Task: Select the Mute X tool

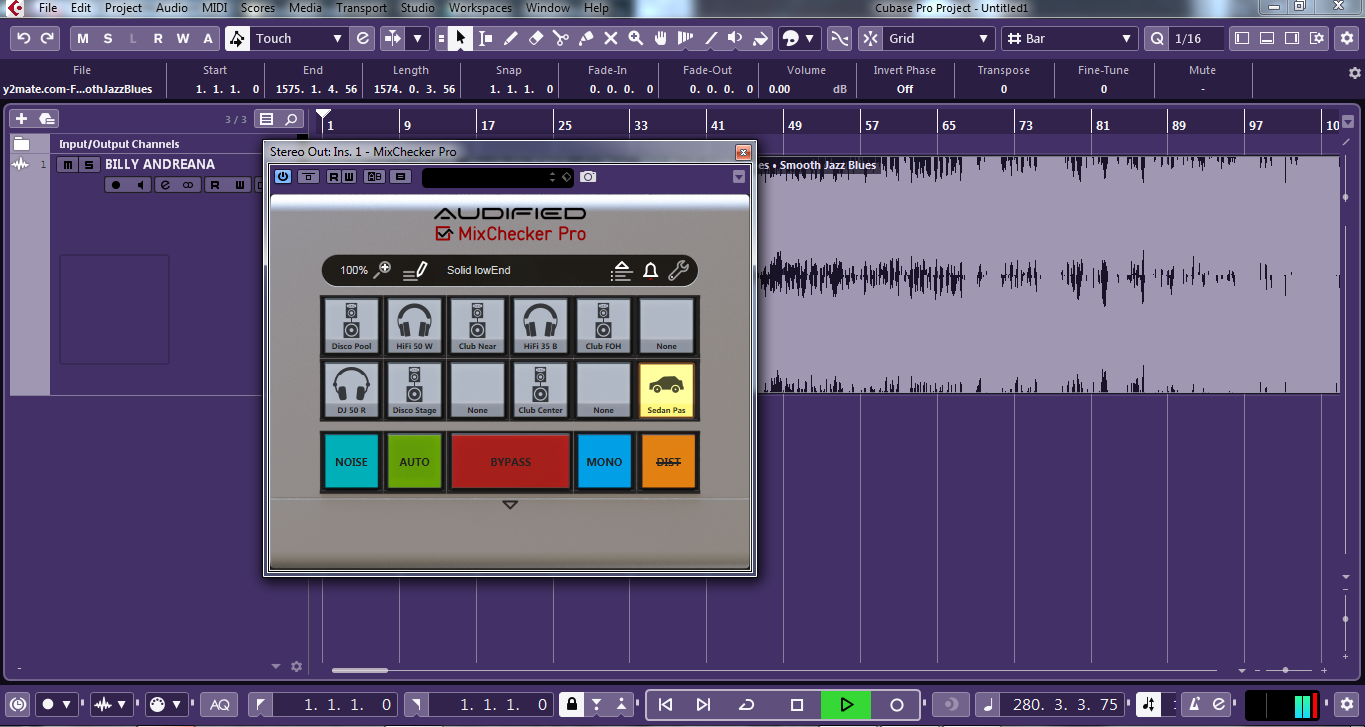Action: (610, 38)
